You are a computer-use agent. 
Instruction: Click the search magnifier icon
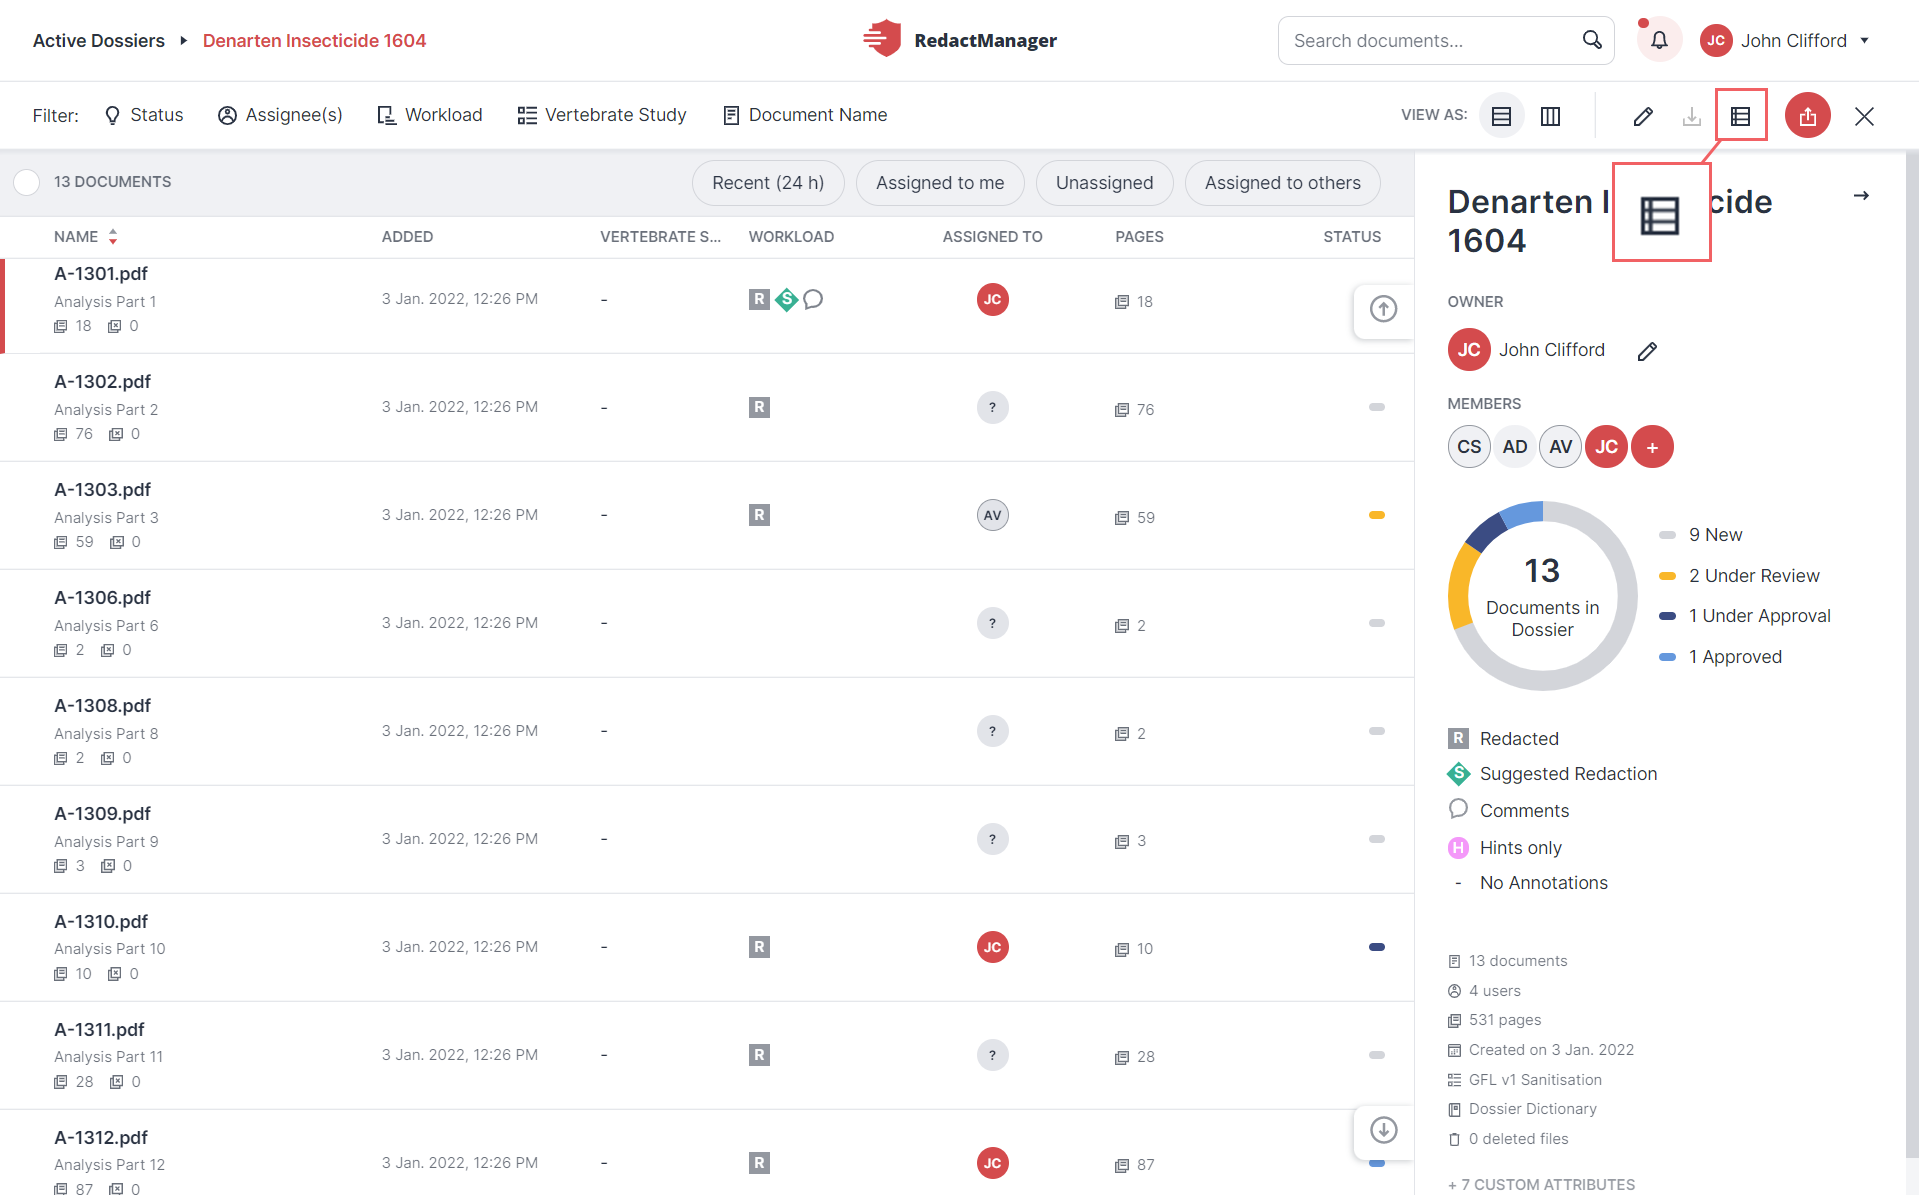click(1592, 40)
